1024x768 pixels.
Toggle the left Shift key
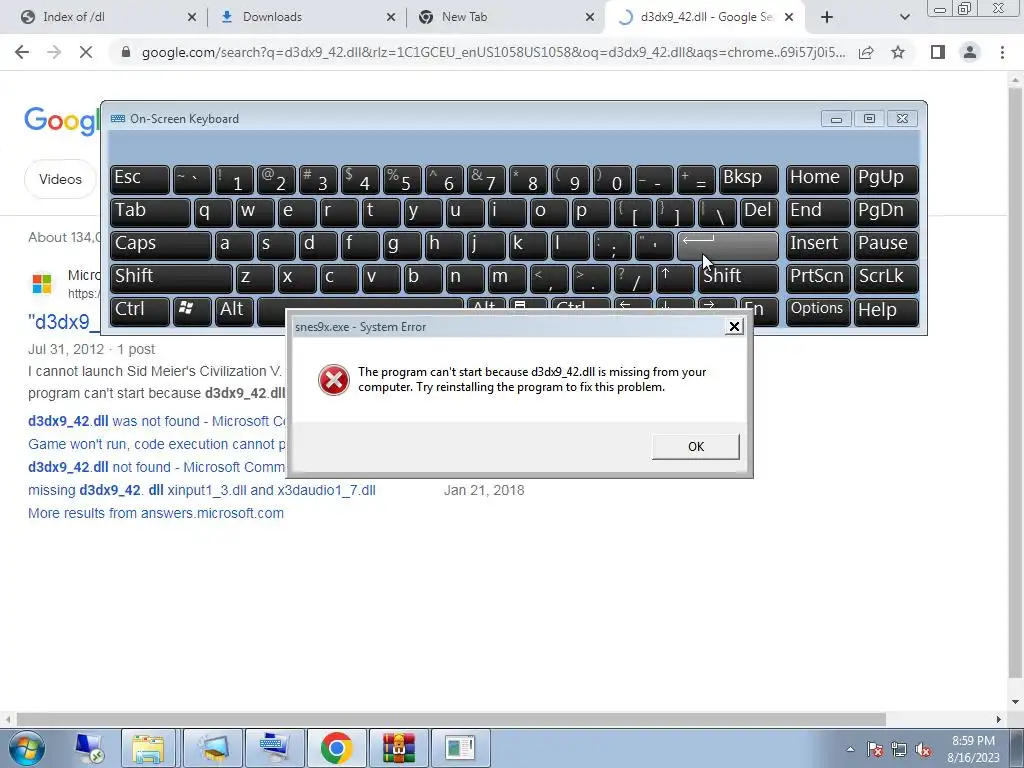(x=171, y=278)
